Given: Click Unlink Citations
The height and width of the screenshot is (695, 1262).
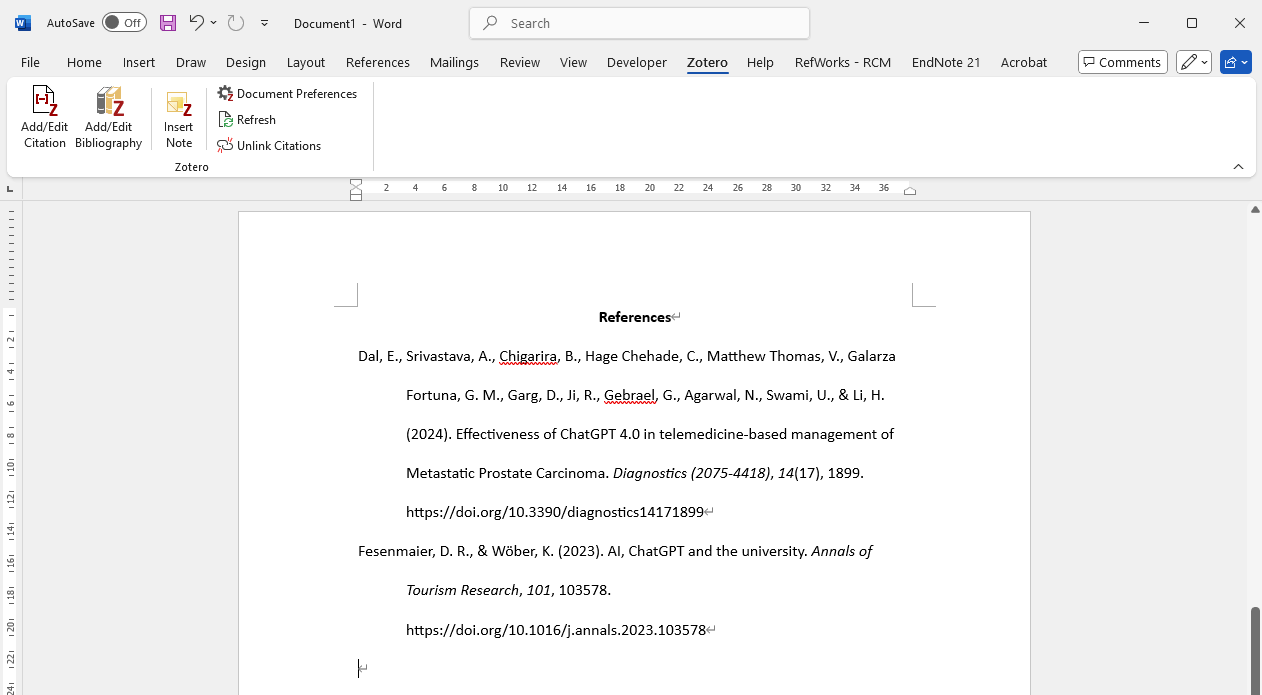Looking at the screenshot, I should 269,146.
